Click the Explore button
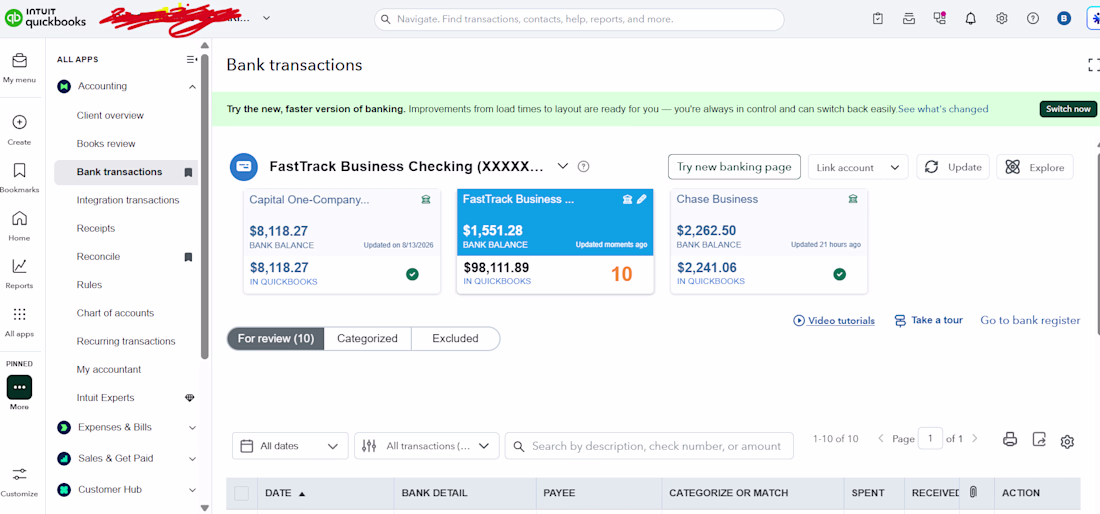 pos(1035,167)
